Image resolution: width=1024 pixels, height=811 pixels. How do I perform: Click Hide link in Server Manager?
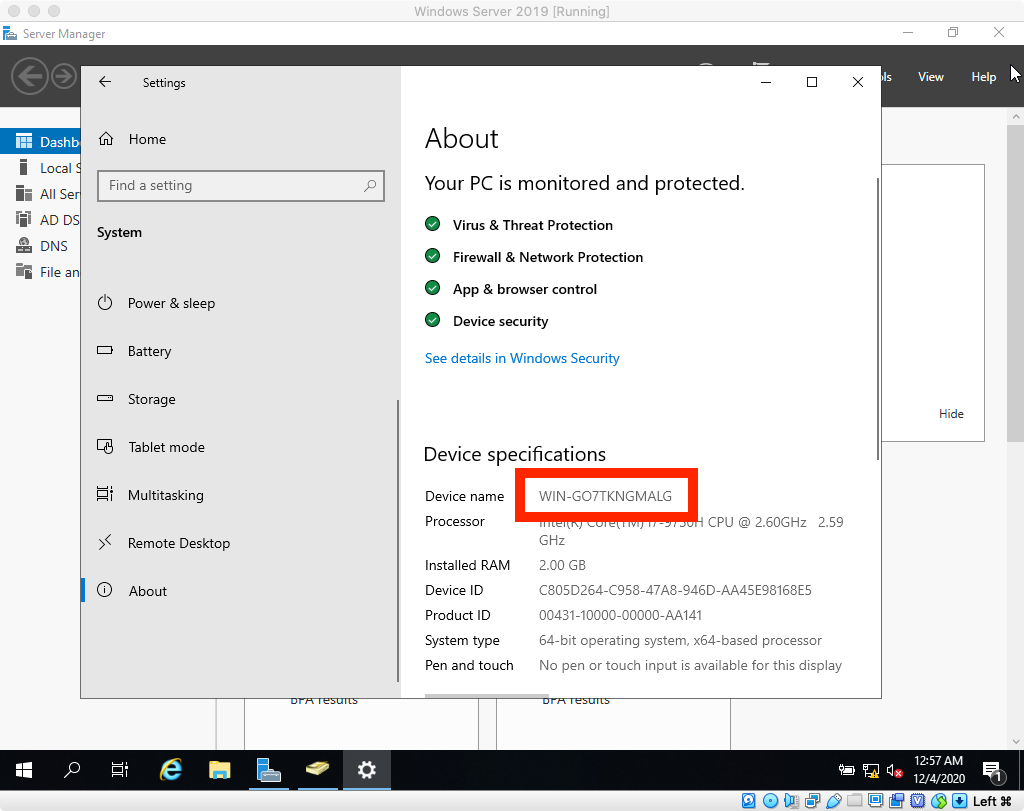tap(951, 414)
